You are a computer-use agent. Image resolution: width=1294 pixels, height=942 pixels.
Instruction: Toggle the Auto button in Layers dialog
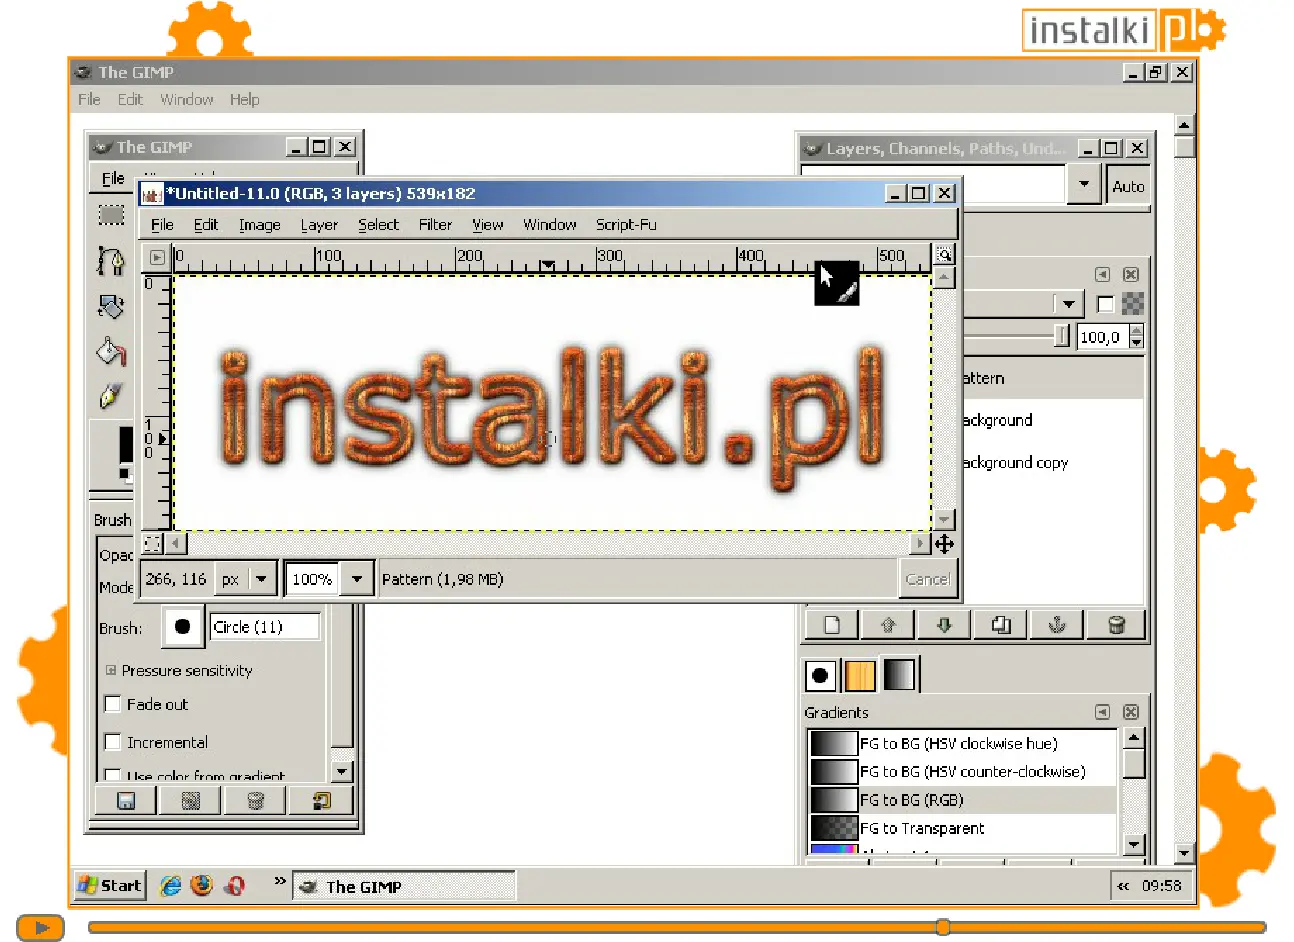[x=1128, y=186]
